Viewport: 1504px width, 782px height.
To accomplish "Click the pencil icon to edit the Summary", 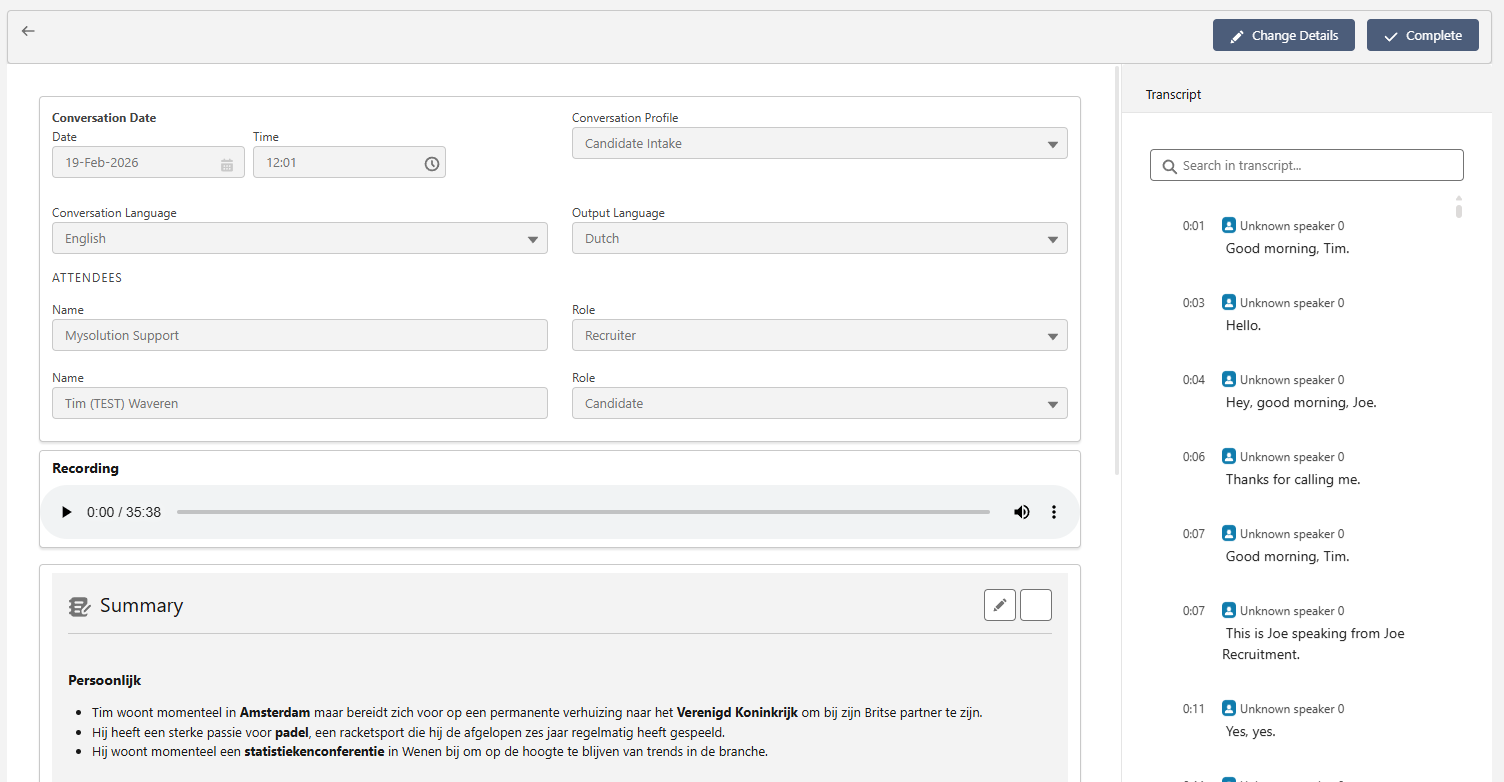I will (999, 604).
